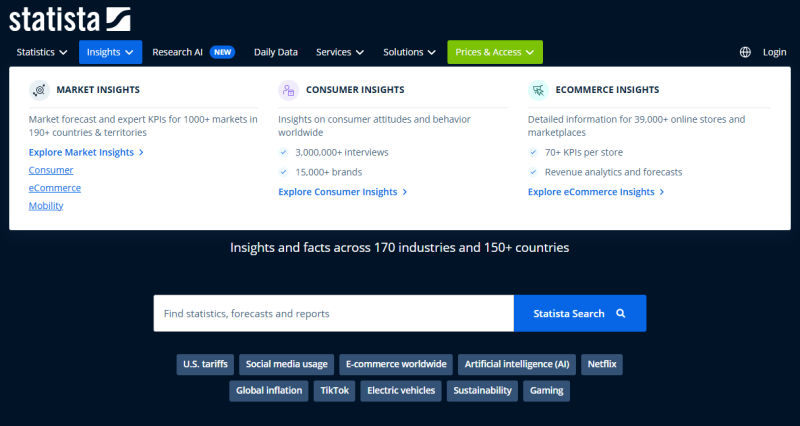Screen dimensions: 800x426
Task: Open the Prices & Access dropdown
Action: pyautogui.click(x=495, y=52)
